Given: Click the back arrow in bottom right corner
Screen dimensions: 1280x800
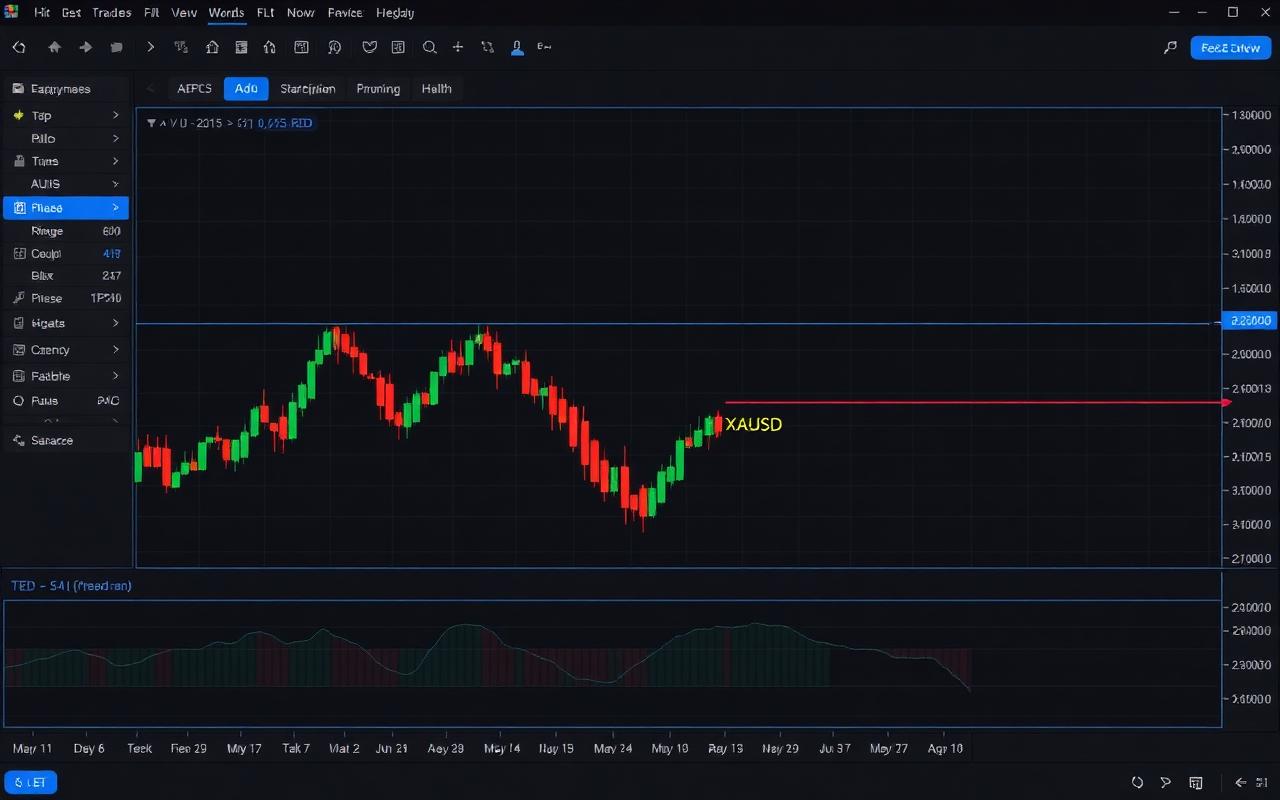Looking at the screenshot, I should coord(1241,783).
